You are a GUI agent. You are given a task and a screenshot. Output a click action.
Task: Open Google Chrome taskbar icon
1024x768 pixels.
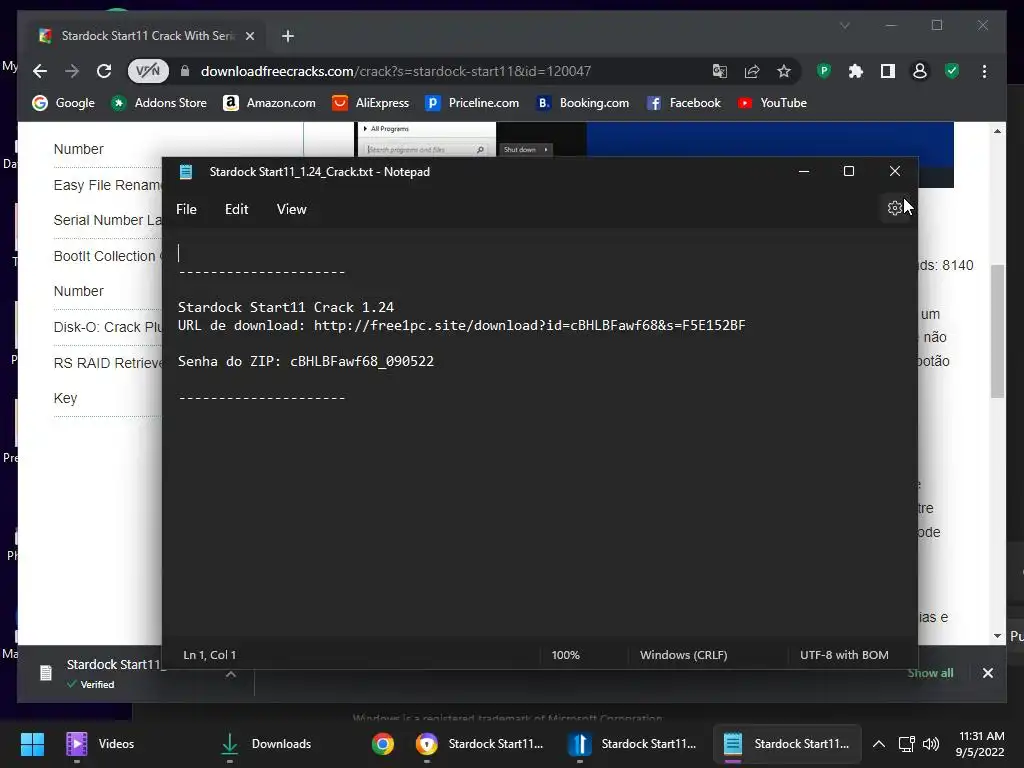[x=383, y=744]
